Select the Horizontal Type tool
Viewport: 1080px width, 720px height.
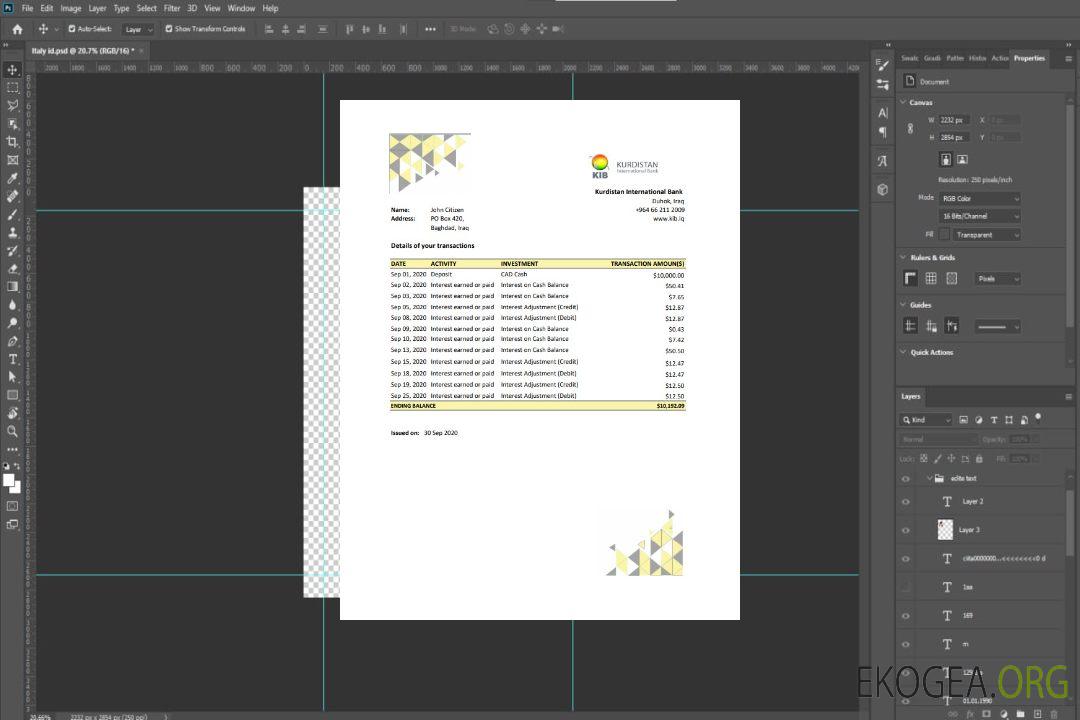(13, 359)
